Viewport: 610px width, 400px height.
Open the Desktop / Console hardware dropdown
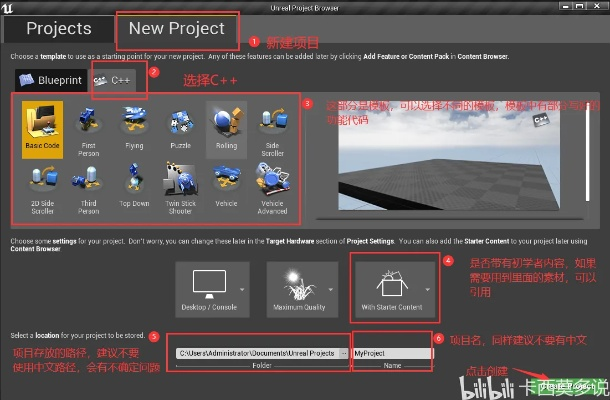point(214,288)
